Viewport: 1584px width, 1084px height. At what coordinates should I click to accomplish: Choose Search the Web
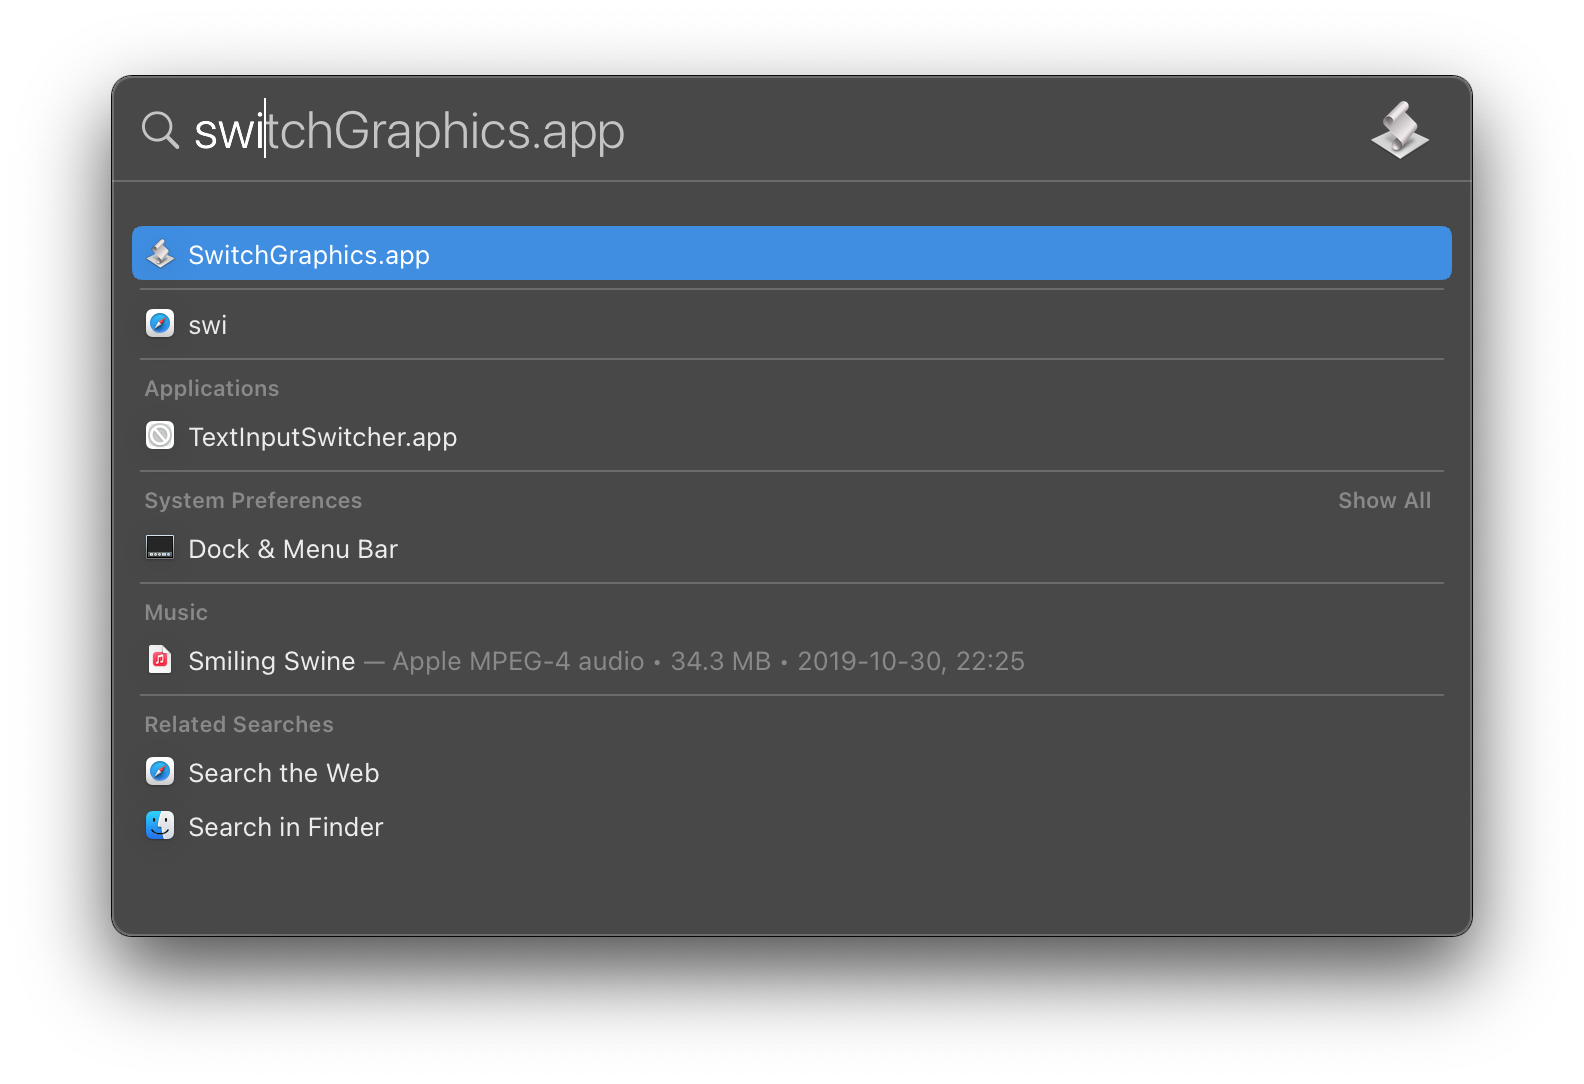[x=284, y=773]
